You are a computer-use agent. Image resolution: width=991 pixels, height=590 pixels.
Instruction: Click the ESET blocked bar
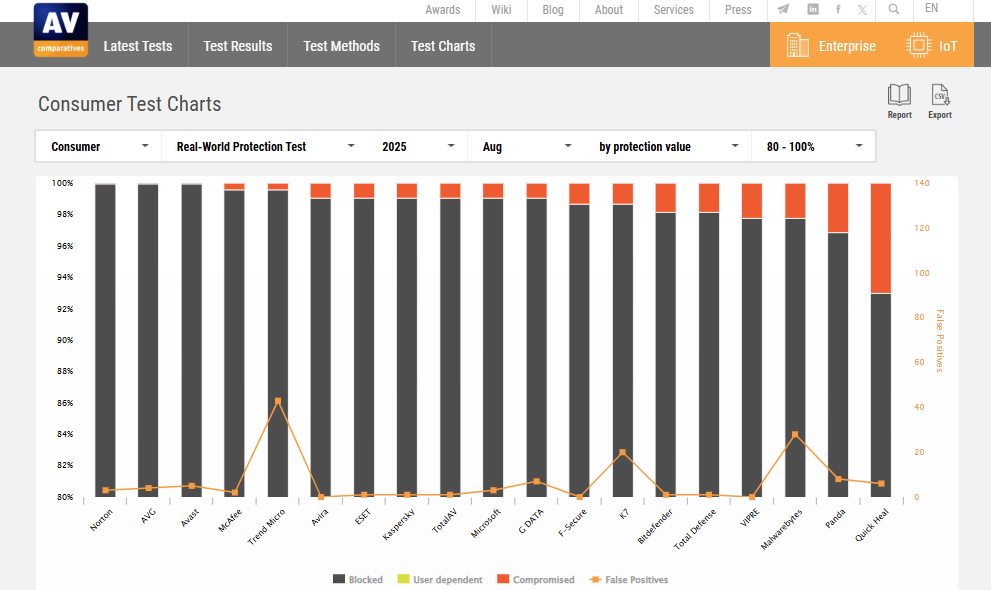364,347
